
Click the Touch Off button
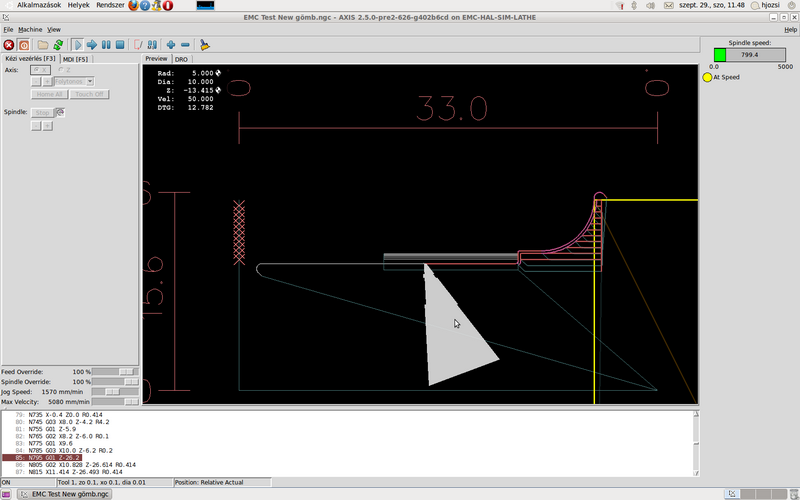(89, 94)
